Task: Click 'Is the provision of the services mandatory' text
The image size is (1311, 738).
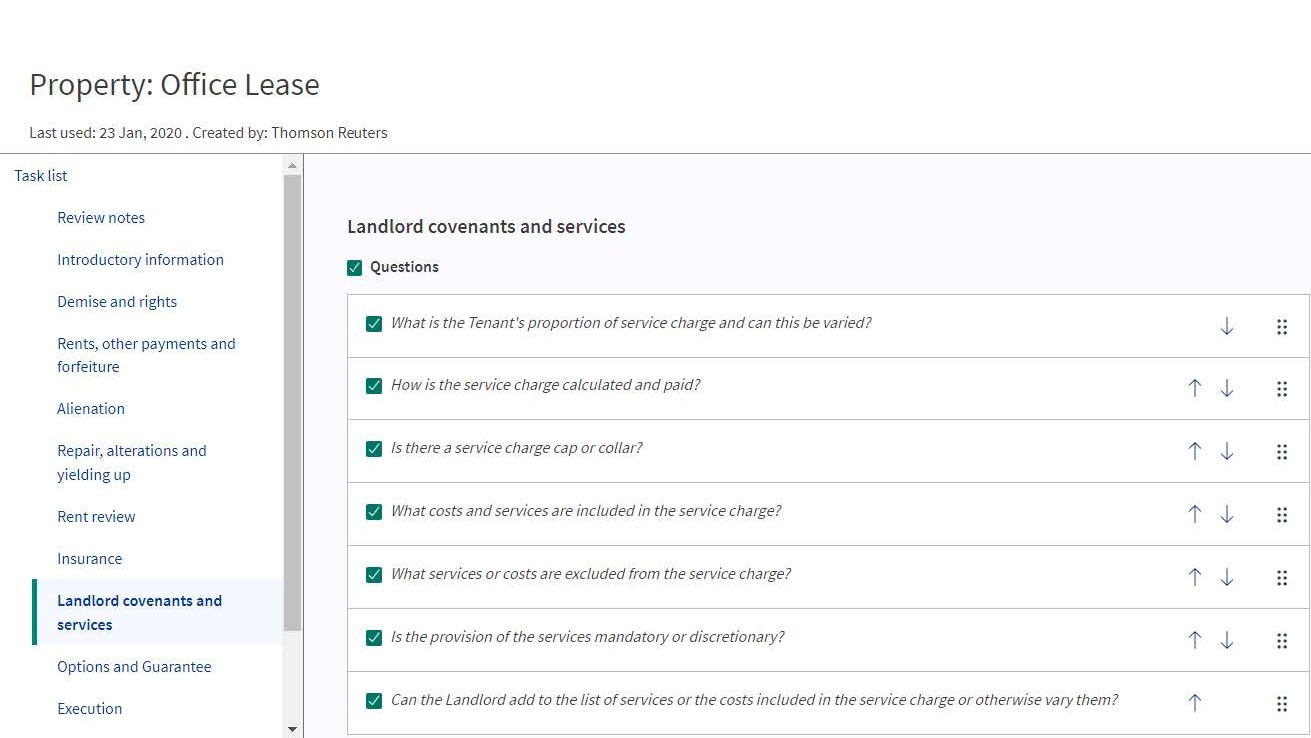Action: click(x=588, y=637)
